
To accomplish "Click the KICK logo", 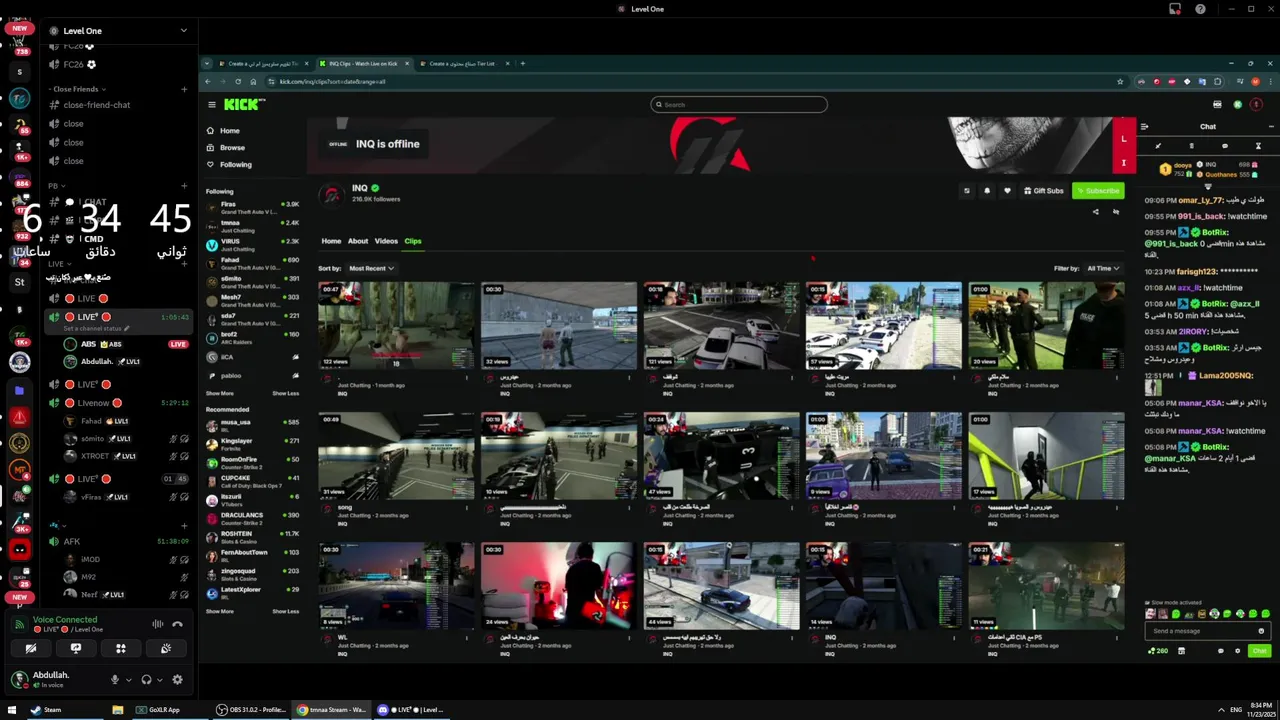I will point(243,104).
